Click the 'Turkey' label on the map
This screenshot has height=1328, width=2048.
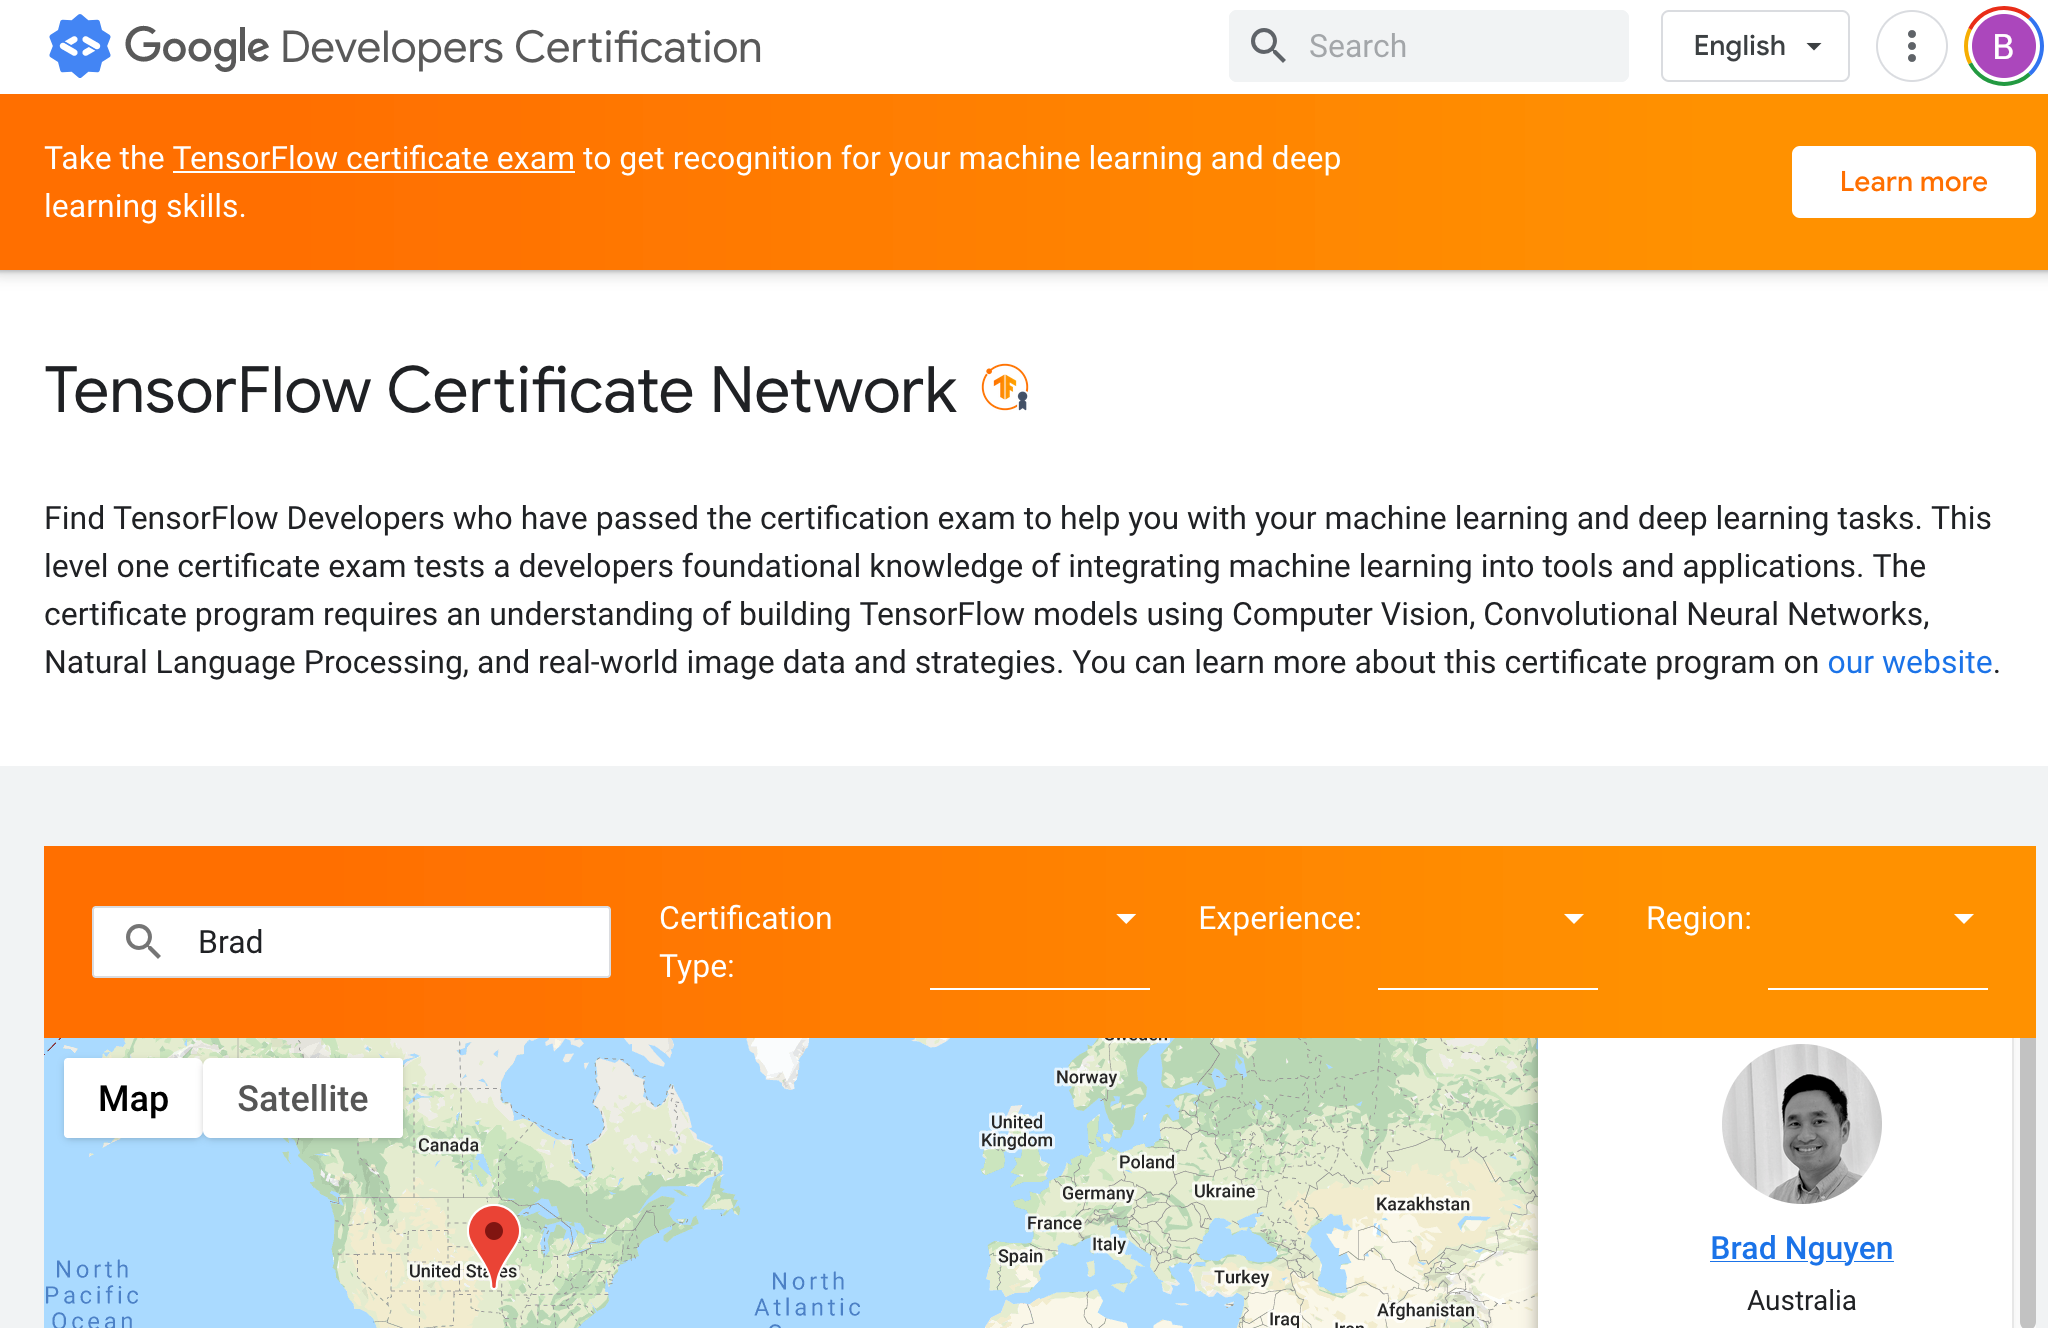(1241, 1277)
